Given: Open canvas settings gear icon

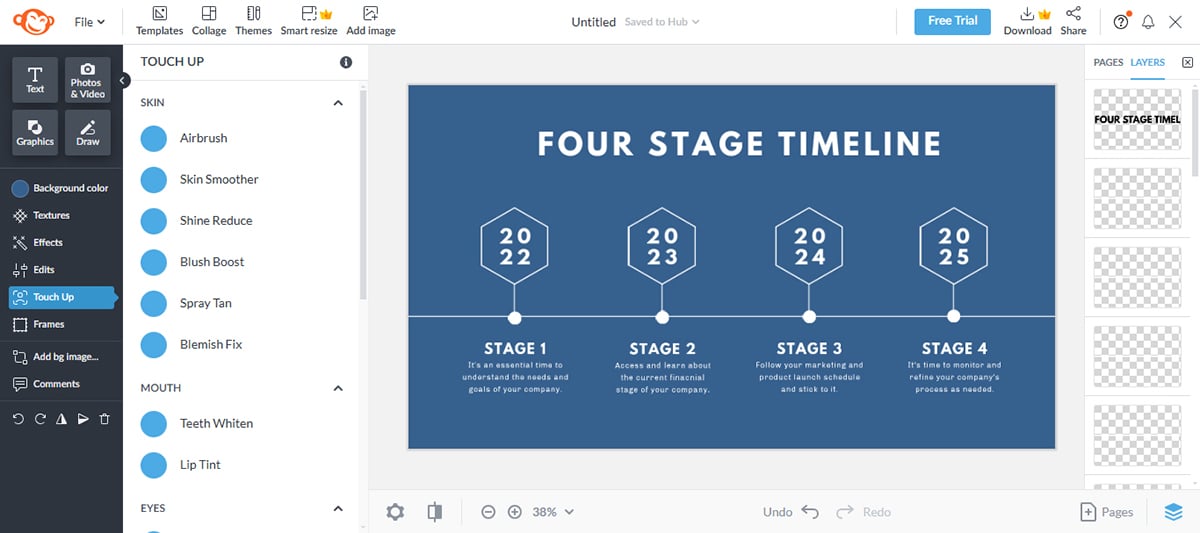Looking at the screenshot, I should pyautogui.click(x=395, y=512).
